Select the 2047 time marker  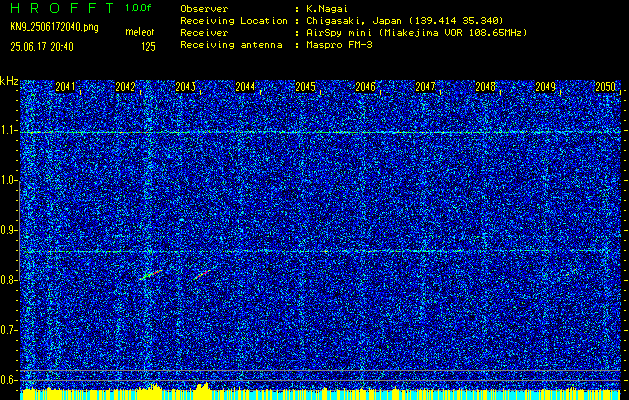tap(425, 87)
